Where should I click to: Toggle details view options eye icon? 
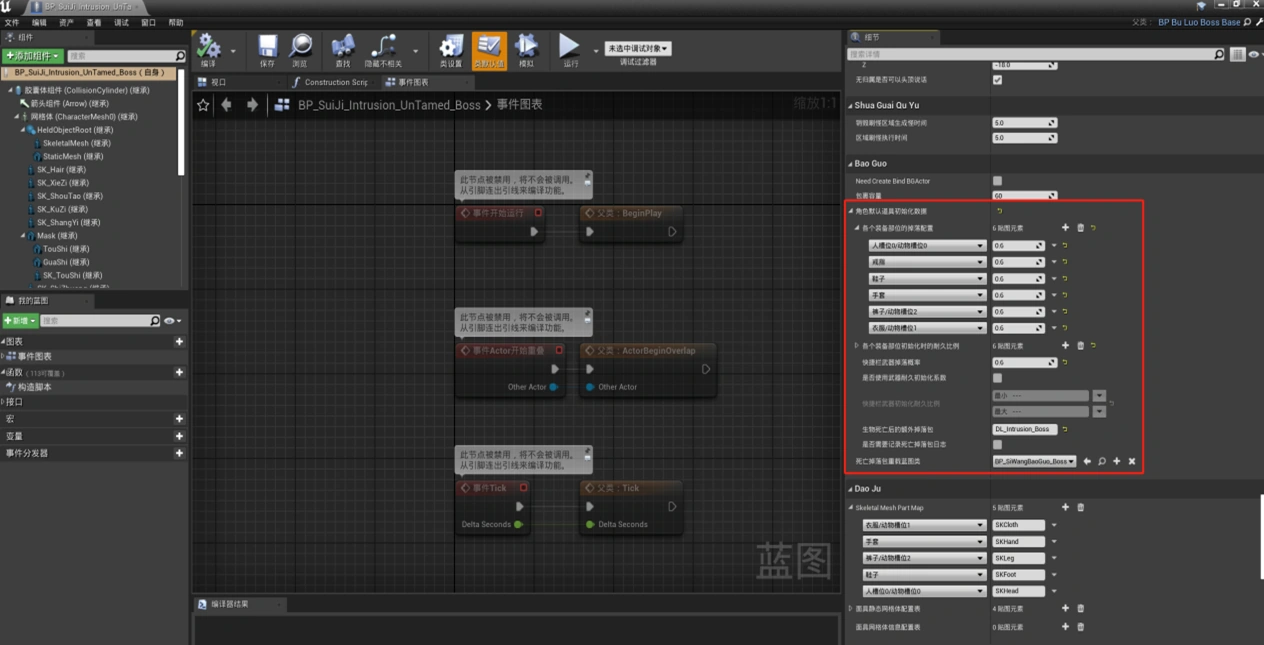point(1254,54)
